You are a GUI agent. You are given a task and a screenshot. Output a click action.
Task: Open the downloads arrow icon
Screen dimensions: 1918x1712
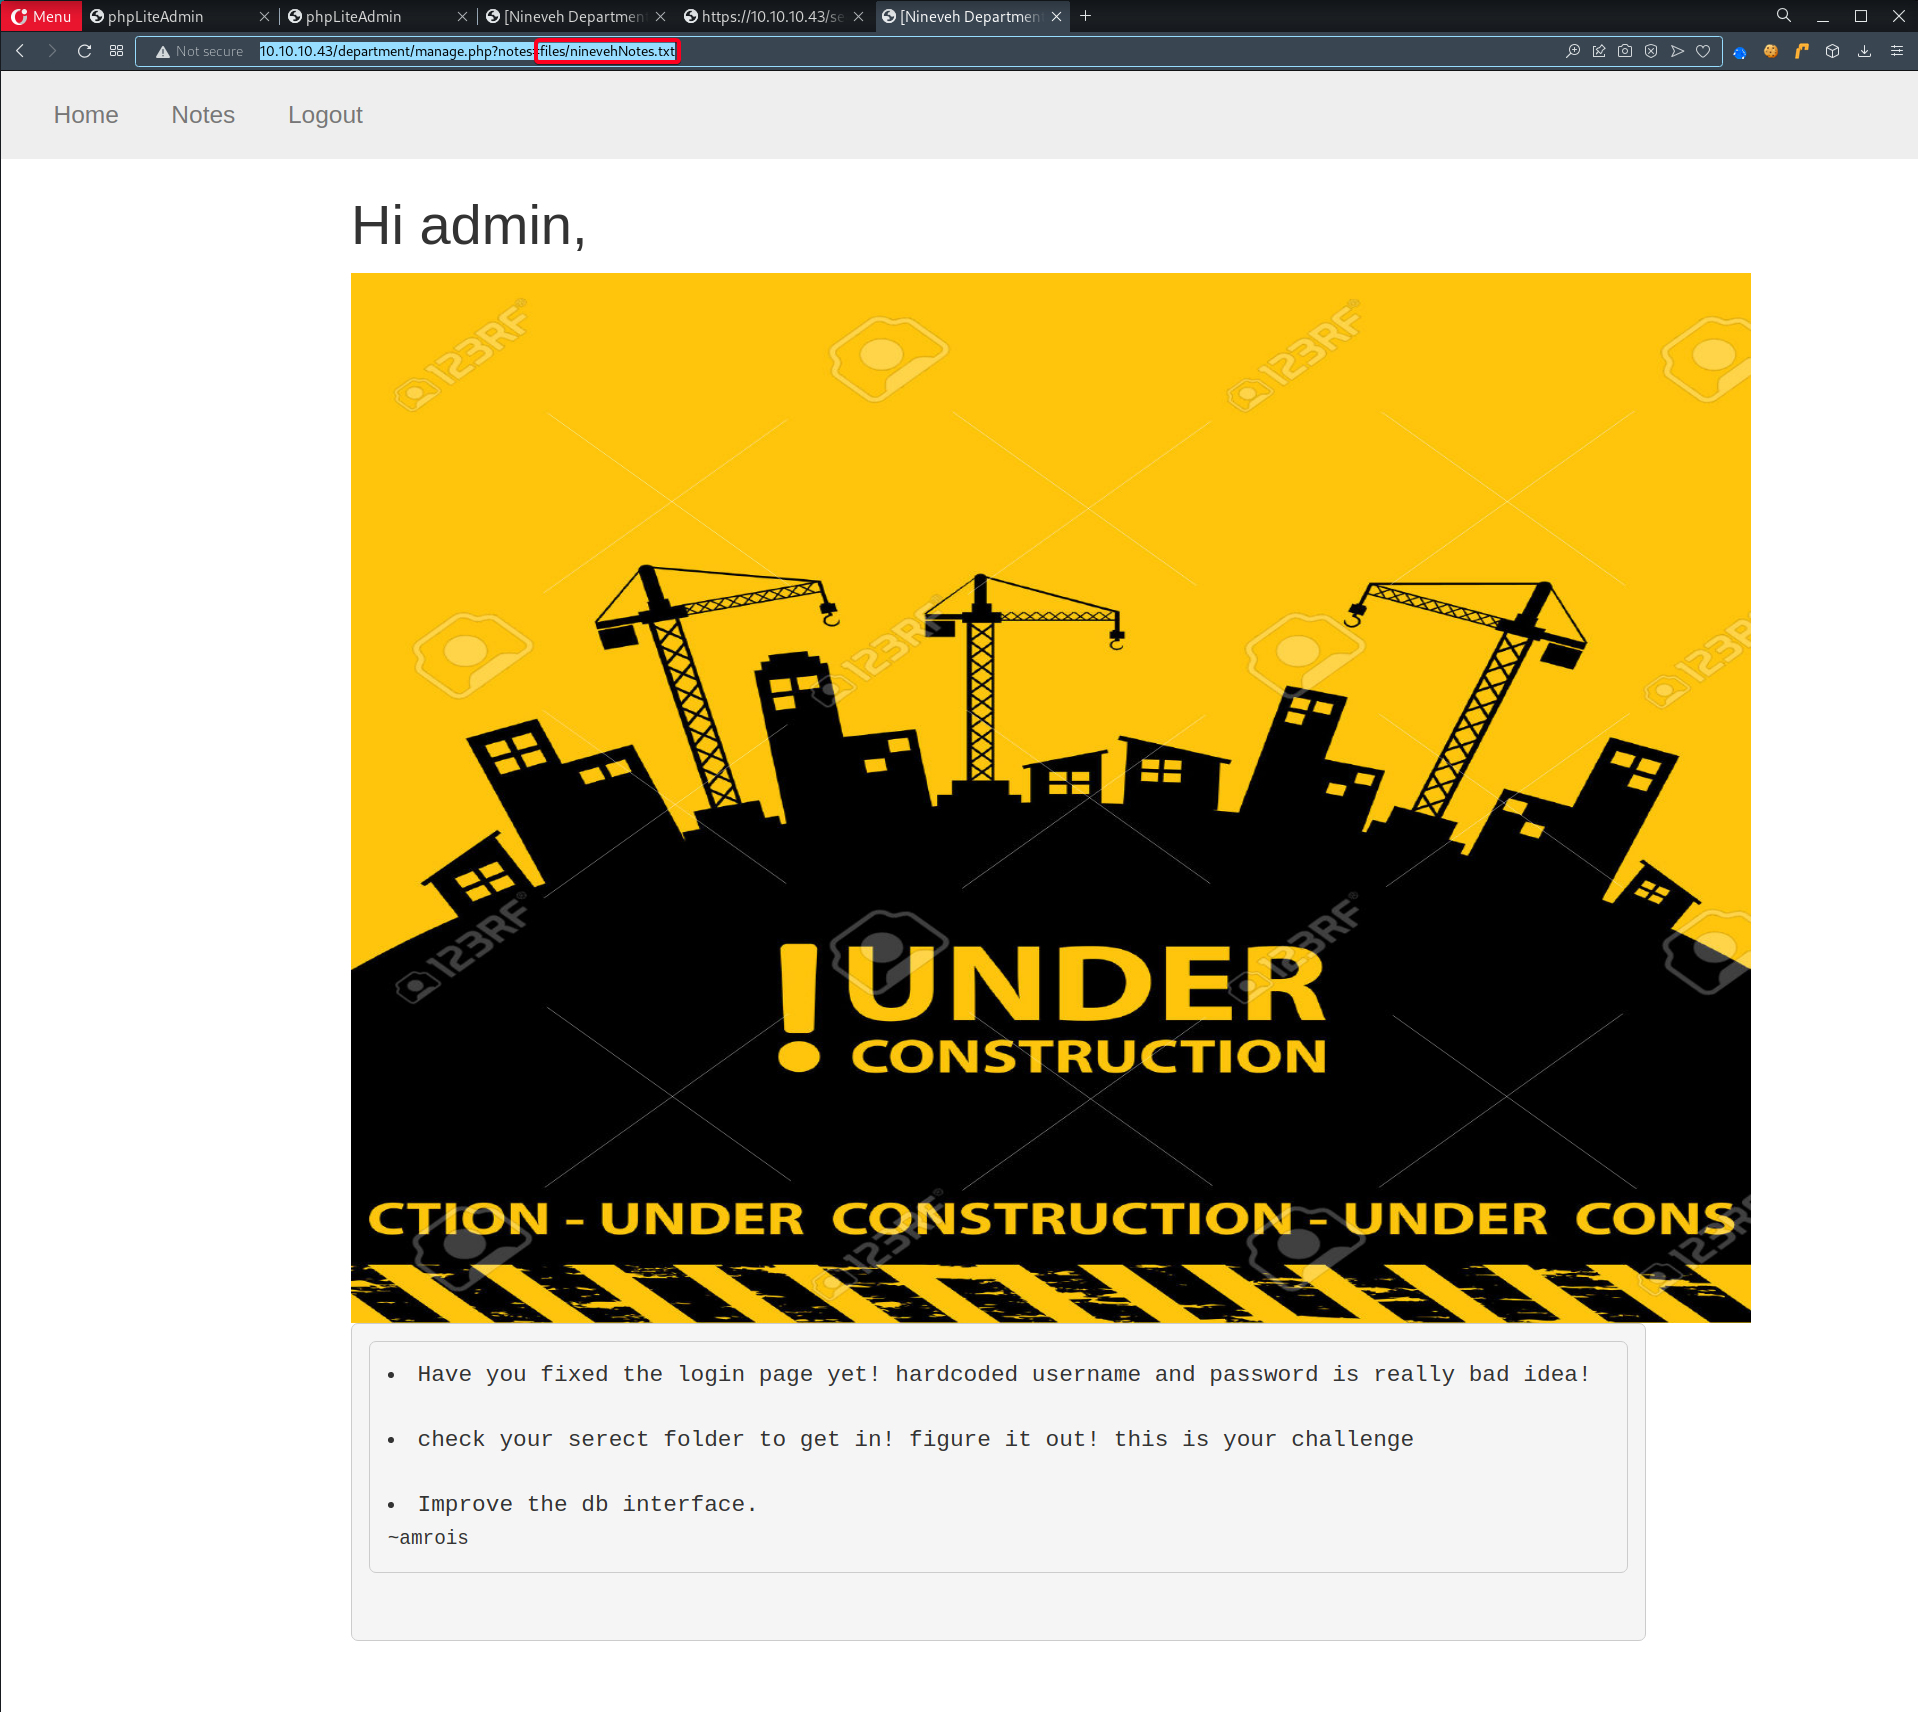[x=1864, y=51]
